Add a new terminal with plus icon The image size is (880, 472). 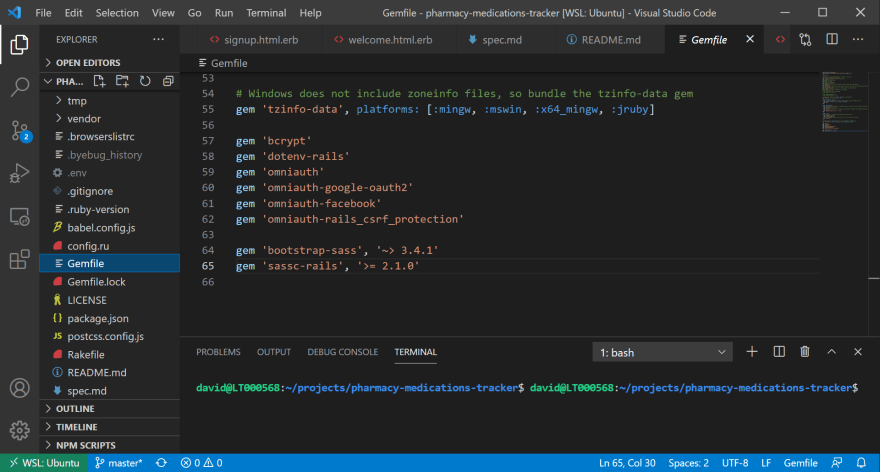click(752, 352)
